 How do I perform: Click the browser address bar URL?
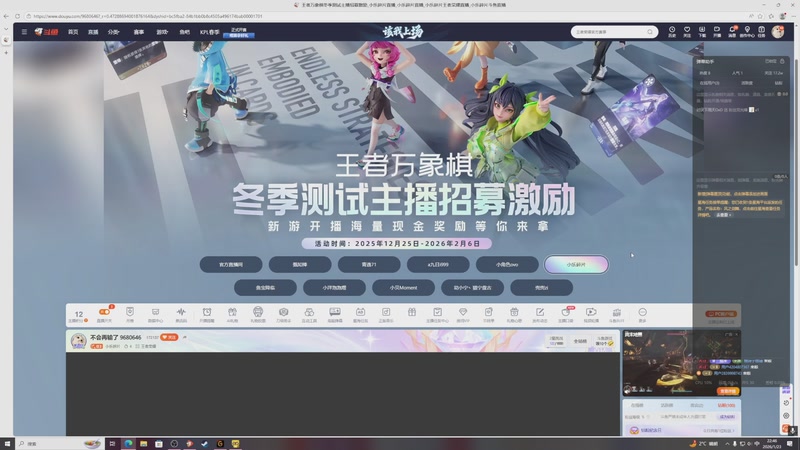(148, 16)
